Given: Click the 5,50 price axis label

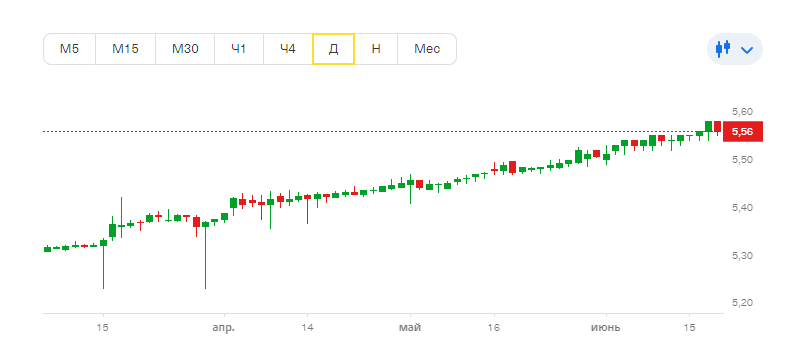Looking at the screenshot, I should pyautogui.click(x=742, y=160).
